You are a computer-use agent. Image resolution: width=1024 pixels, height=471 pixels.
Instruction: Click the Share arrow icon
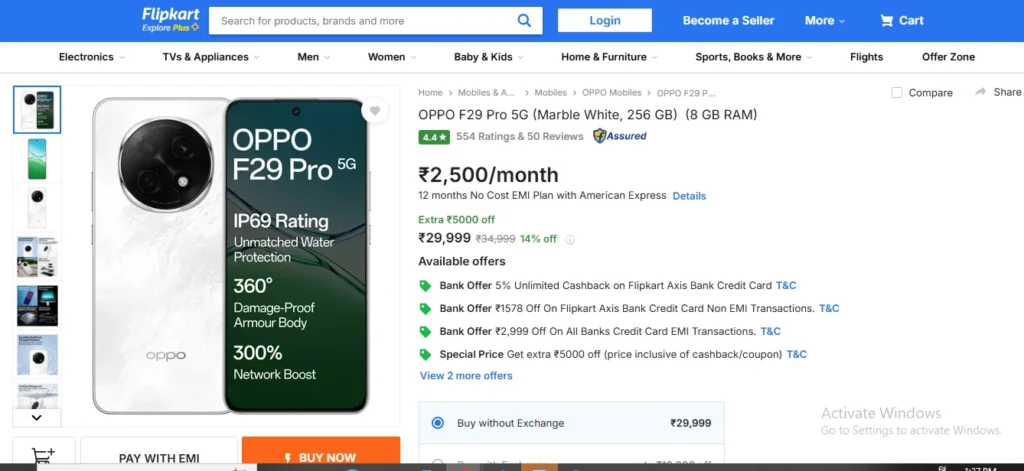tap(980, 92)
